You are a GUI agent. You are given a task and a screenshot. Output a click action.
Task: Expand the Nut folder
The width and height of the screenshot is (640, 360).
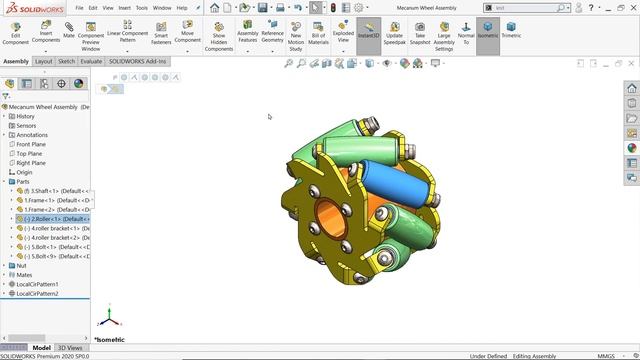point(4,266)
